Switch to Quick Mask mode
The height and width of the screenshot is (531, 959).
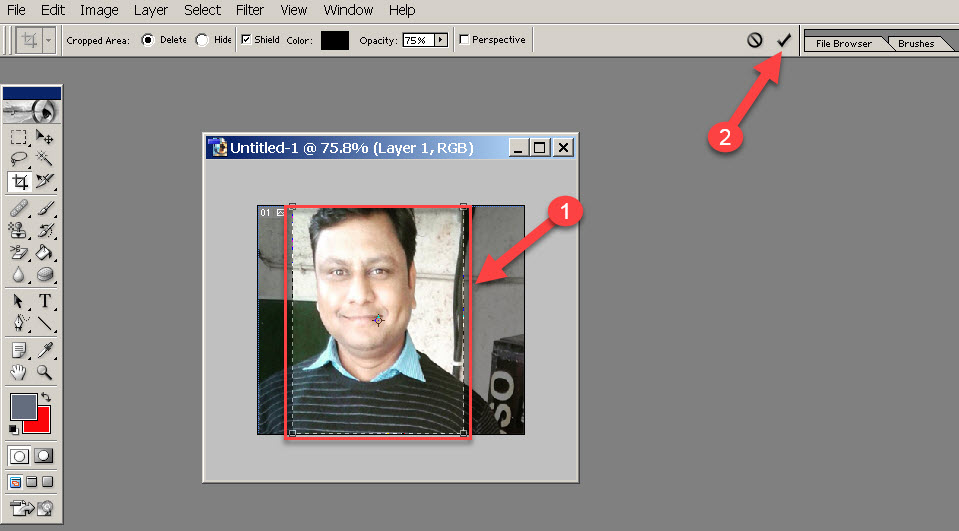[43, 456]
